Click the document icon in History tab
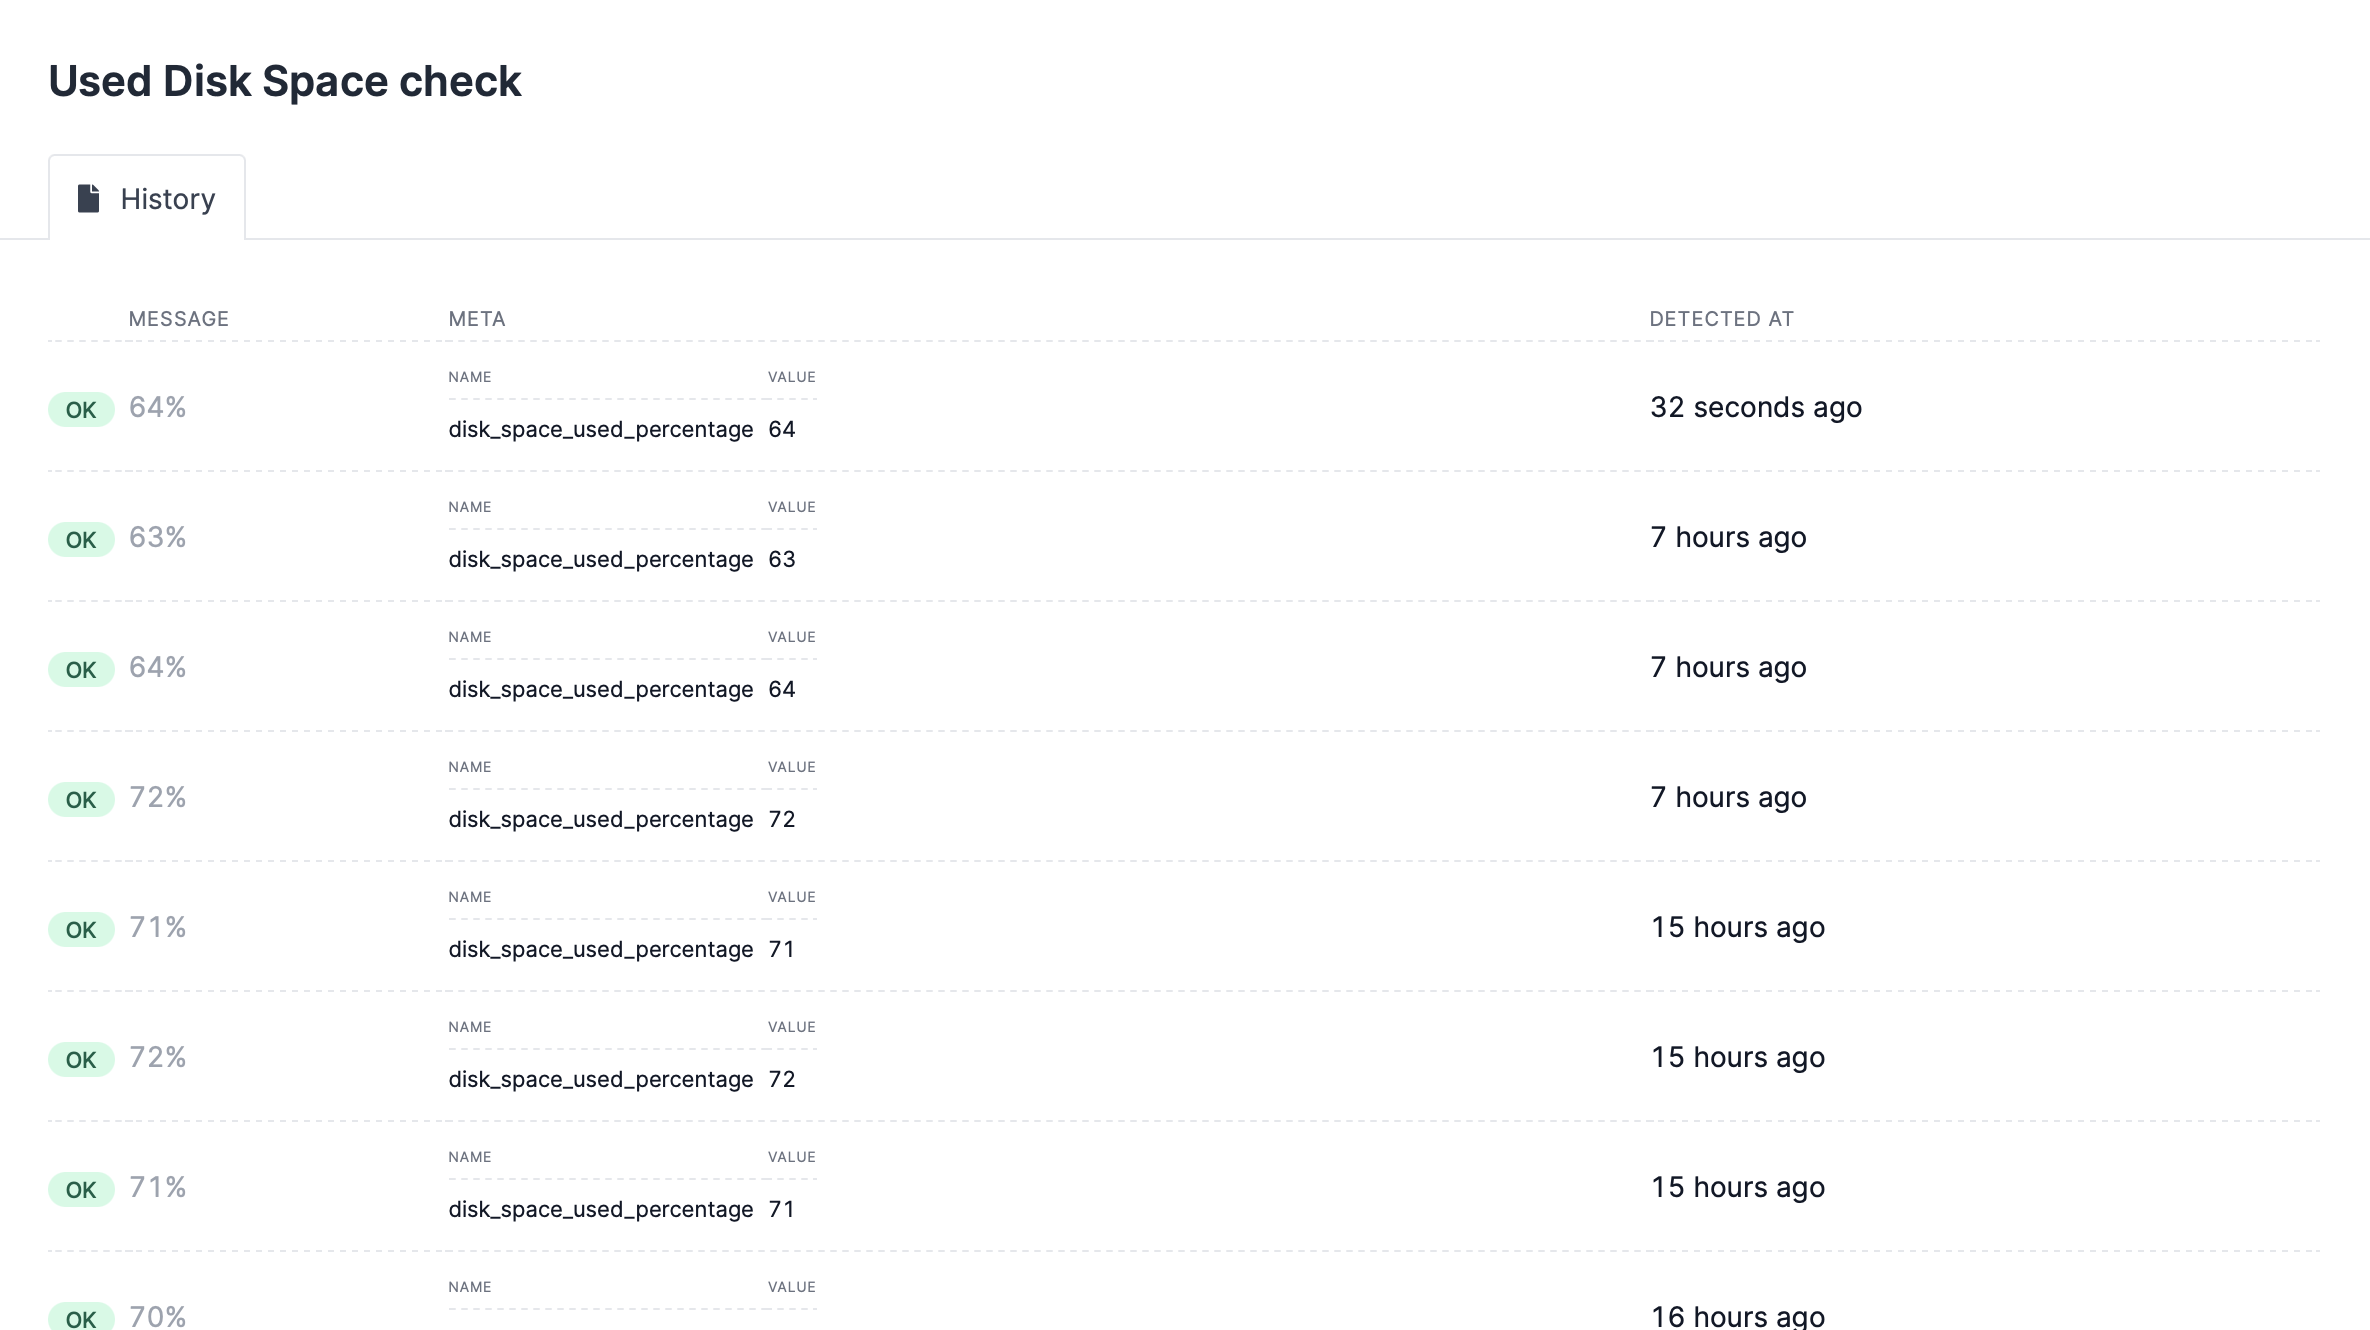Image resolution: width=2370 pixels, height=1330 pixels. click(89, 198)
